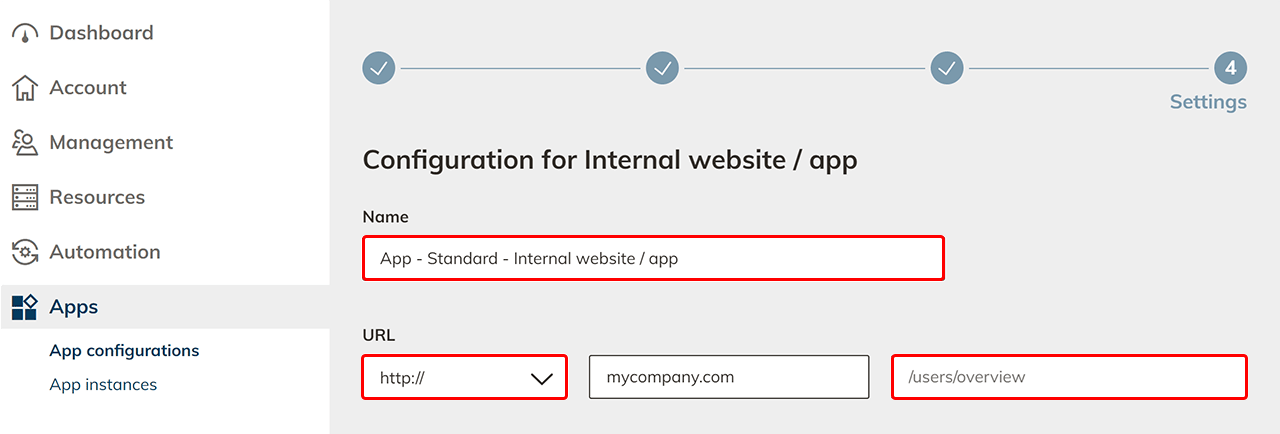
Task: Go to second completed wizard step
Action: tap(662, 68)
